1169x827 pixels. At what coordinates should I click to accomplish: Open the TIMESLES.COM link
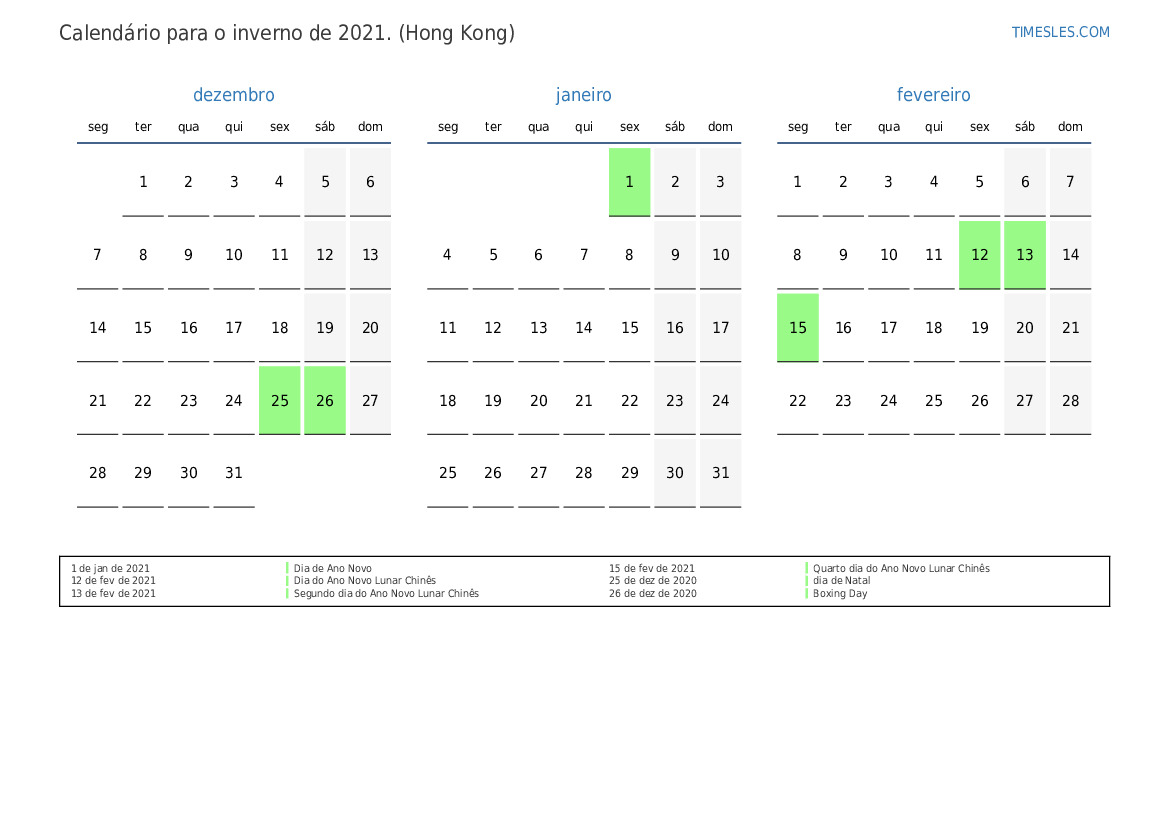coord(1060,32)
